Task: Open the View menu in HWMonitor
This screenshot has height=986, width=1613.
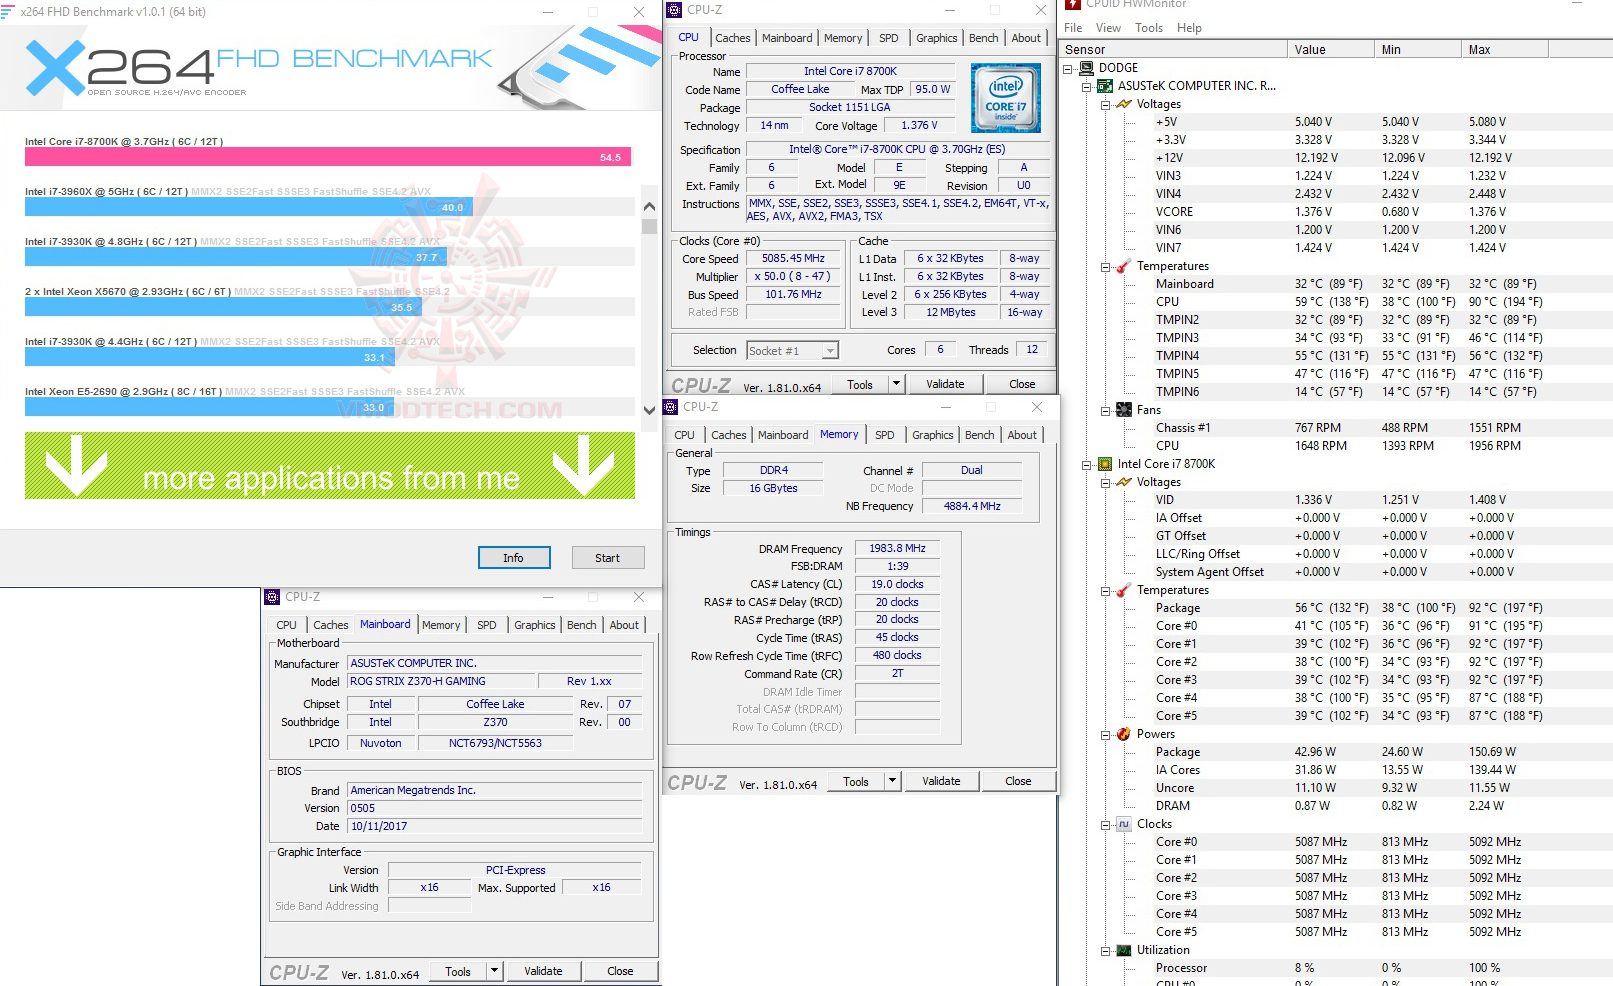Action: tap(1108, 28)
